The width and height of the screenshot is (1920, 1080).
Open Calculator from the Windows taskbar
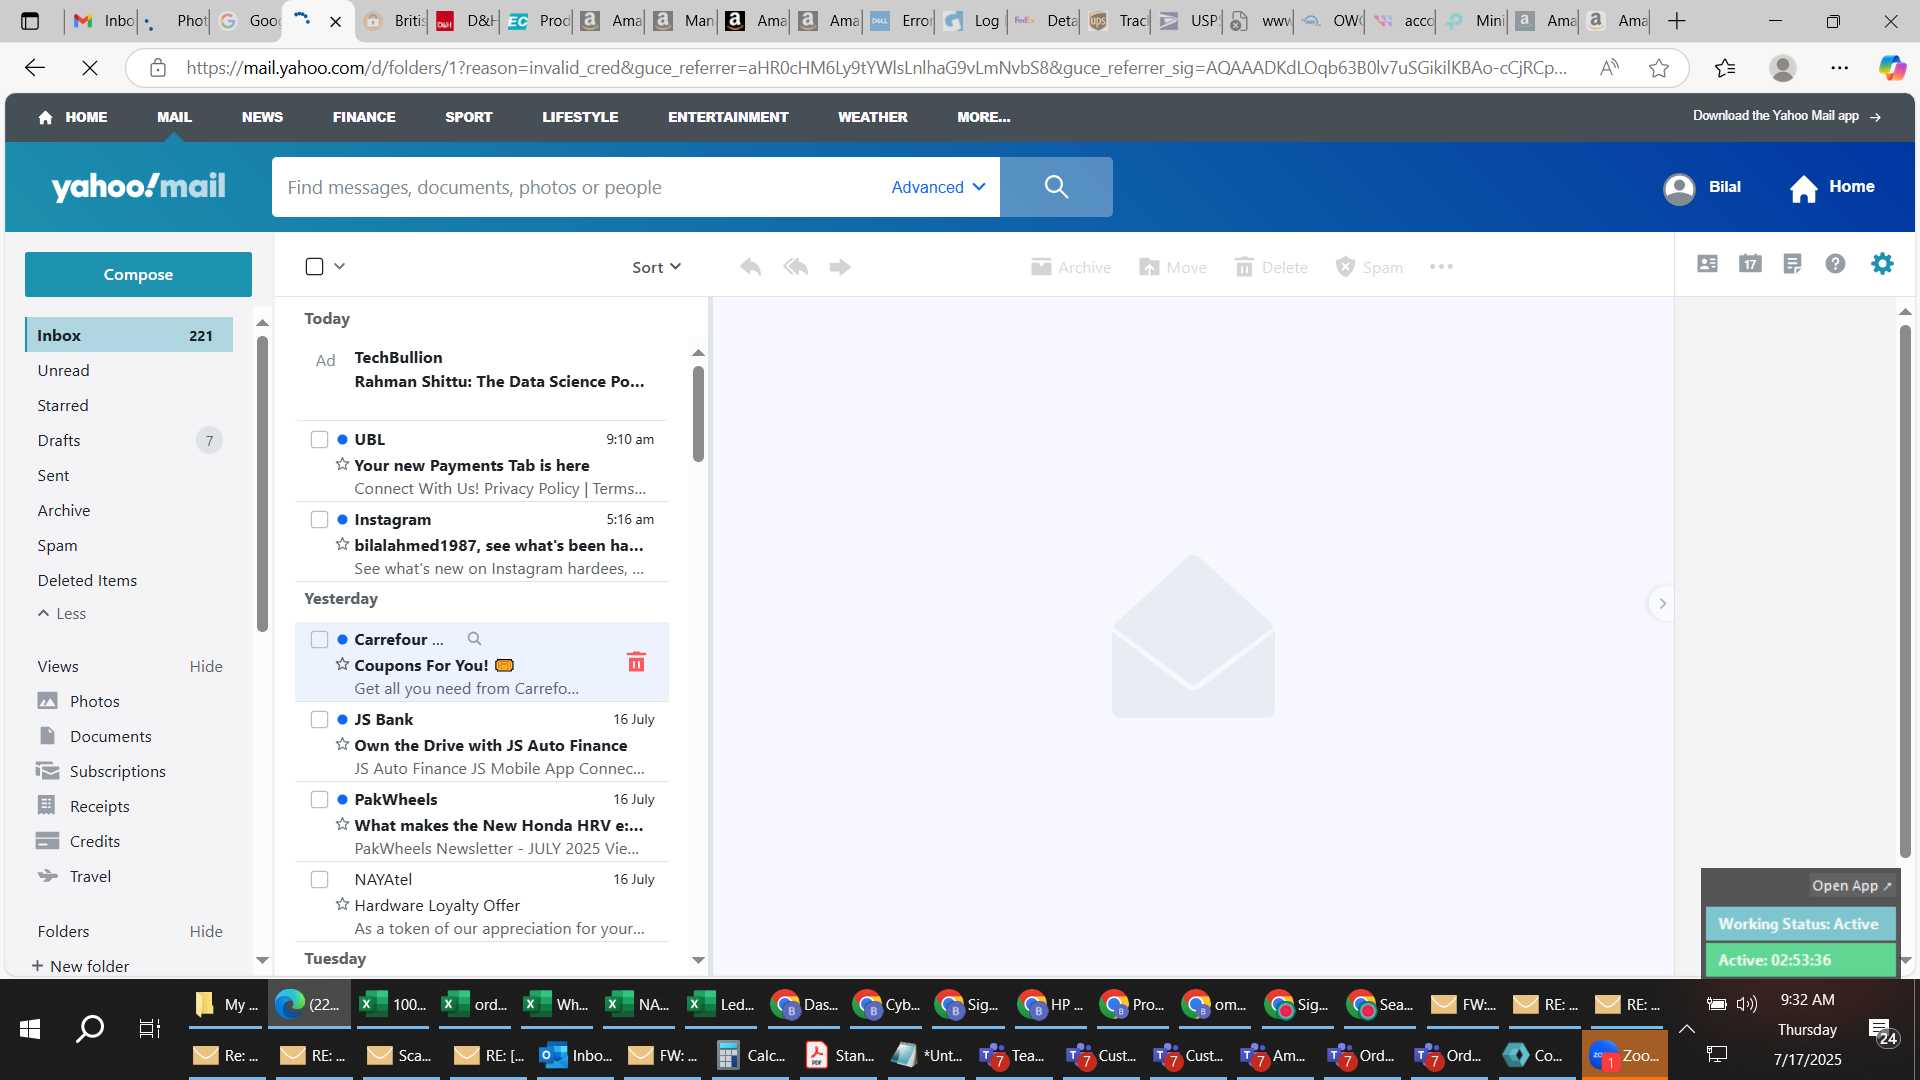[752, 1055]
